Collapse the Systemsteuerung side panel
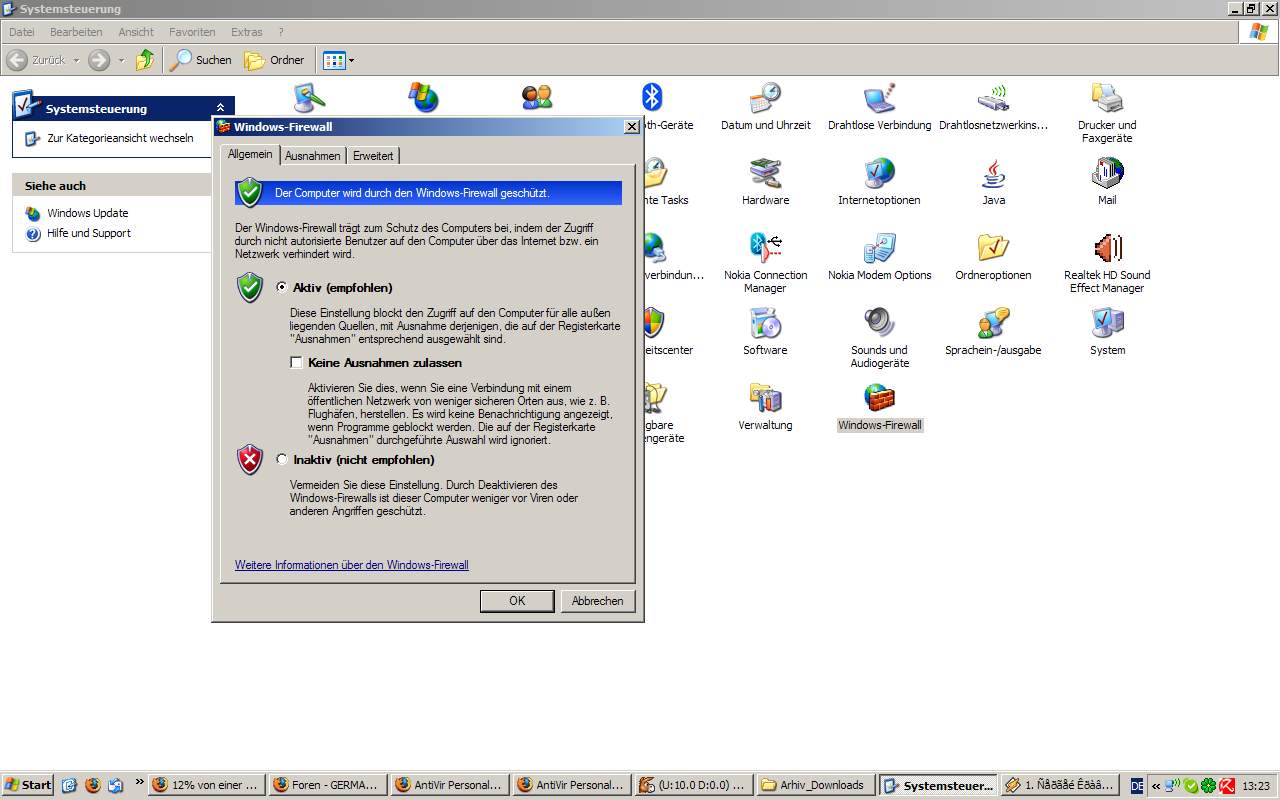Image resolution: width=1280 pixels, height=800 pixels. click(221, 108)
